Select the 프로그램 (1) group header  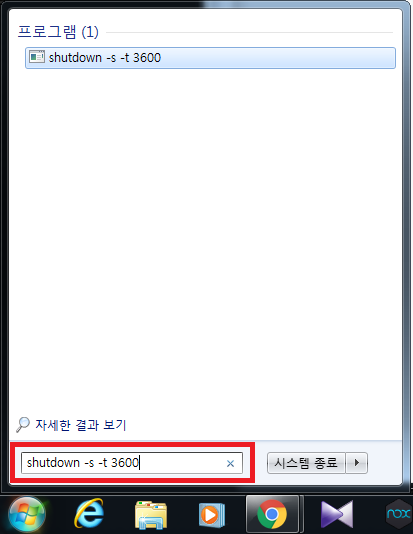point(58,32)
